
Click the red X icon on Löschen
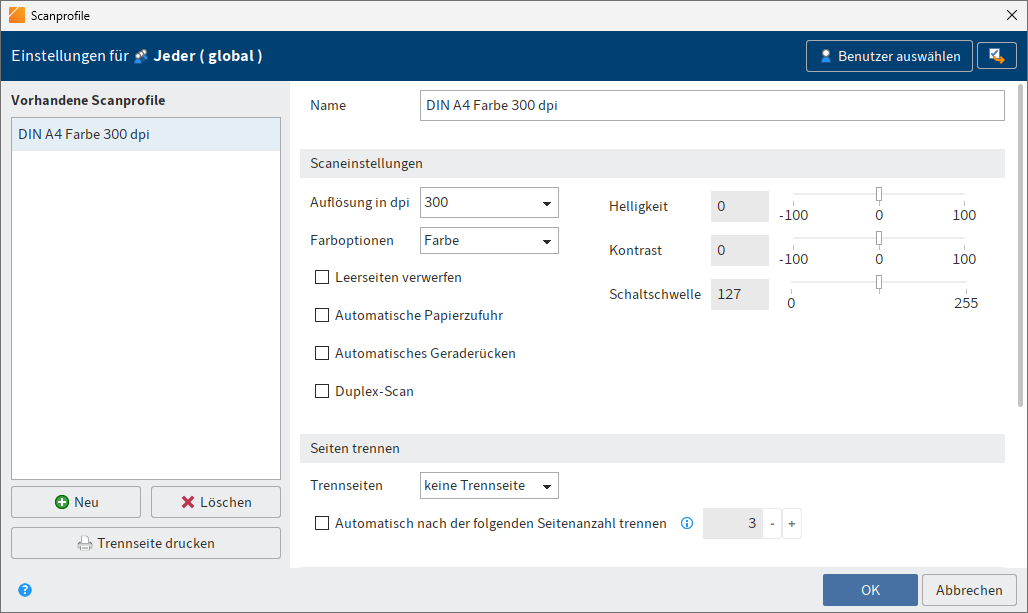[x=189, y=501]
